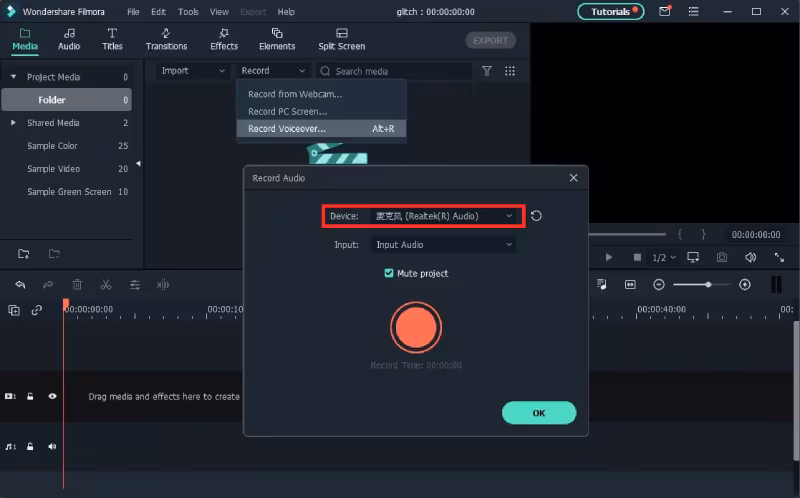
Task: Collapse the media library side panel arrow
Action: click(138, 163)
